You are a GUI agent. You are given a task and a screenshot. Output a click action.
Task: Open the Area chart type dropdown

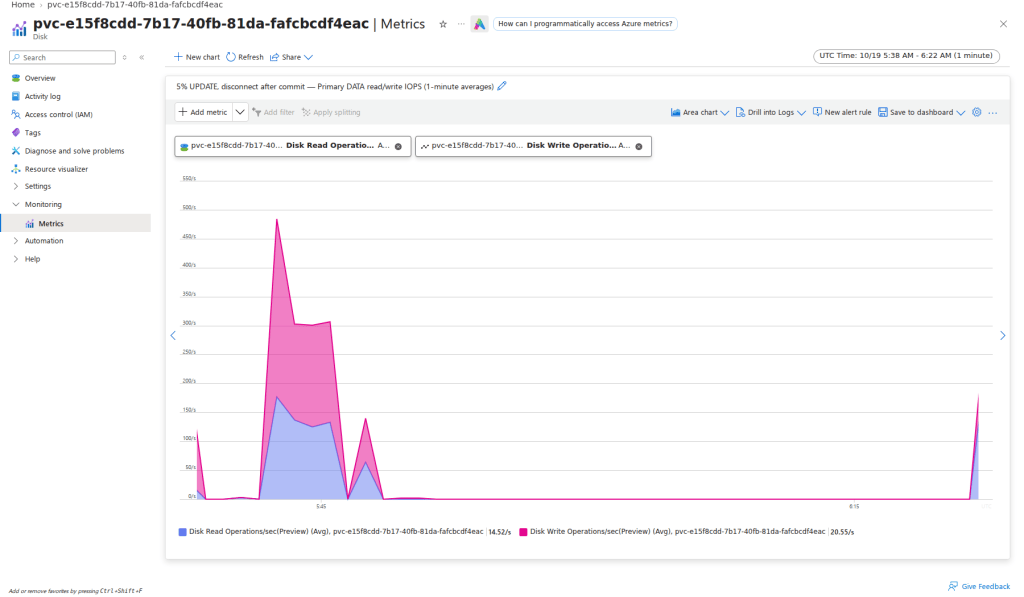699,112
